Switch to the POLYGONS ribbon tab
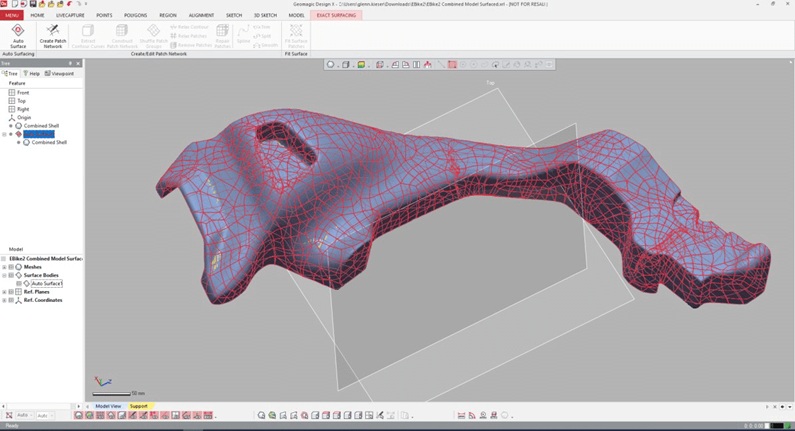Screen dimensions: 795x431 click(135, 15)
